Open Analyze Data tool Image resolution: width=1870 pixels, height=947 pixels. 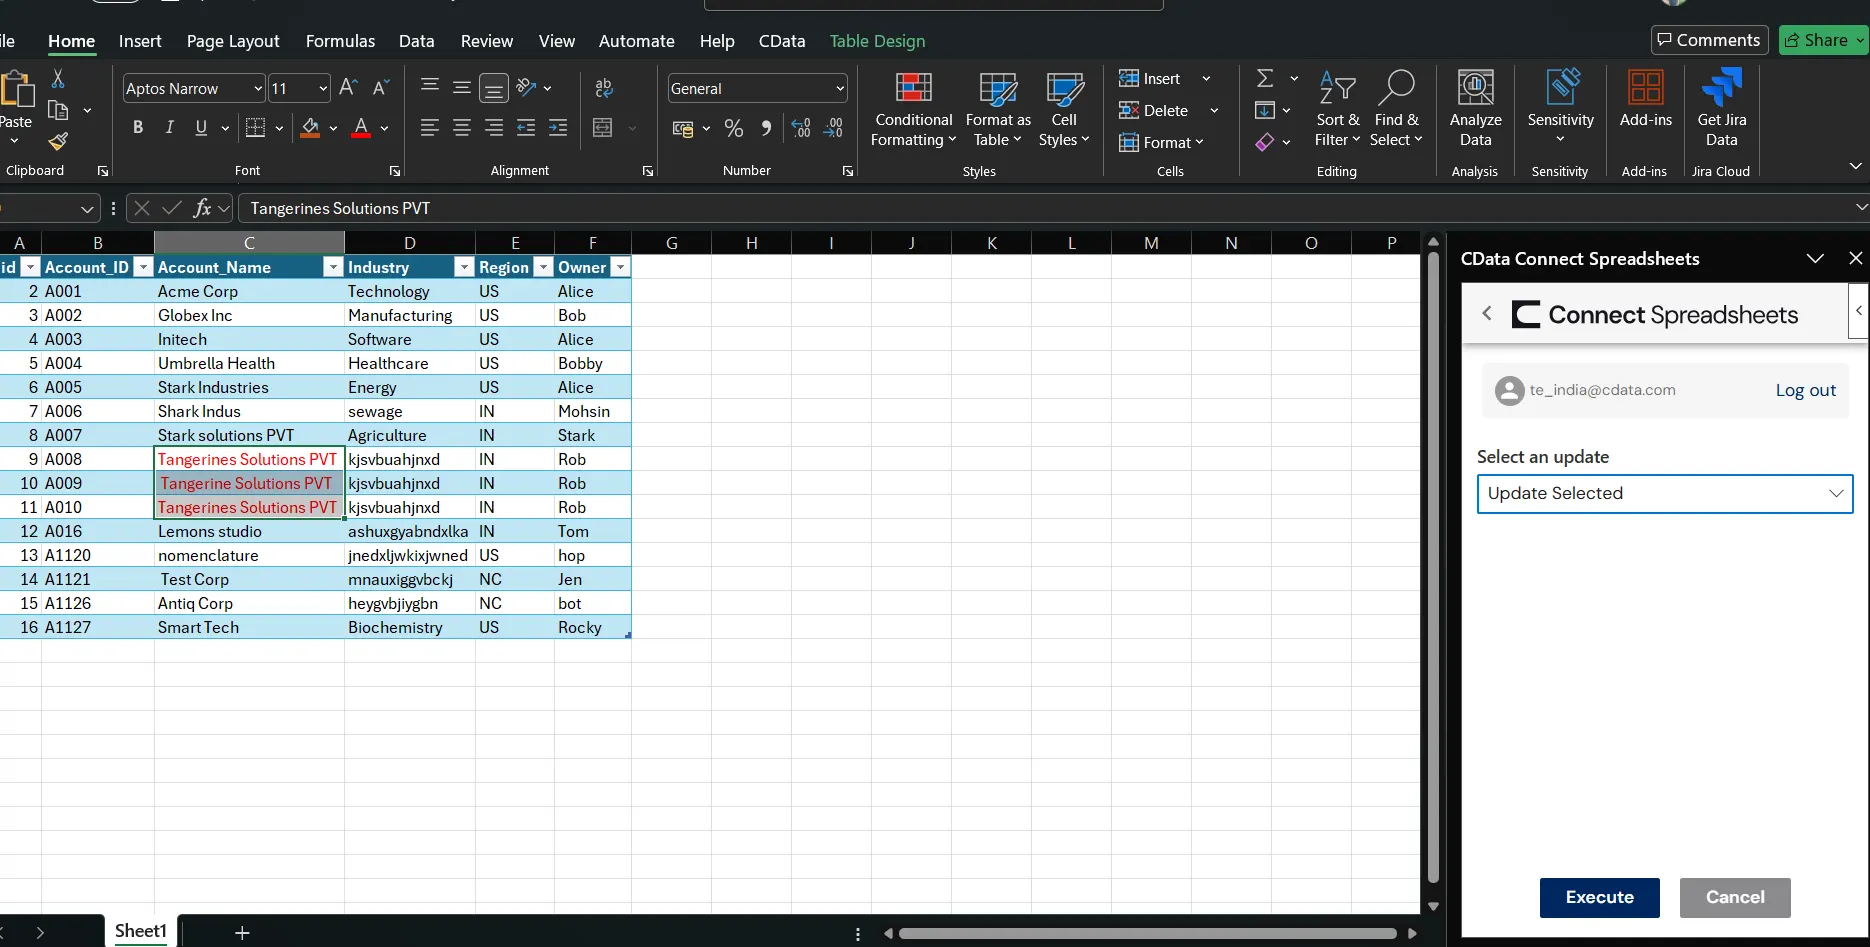(1475, 108)
